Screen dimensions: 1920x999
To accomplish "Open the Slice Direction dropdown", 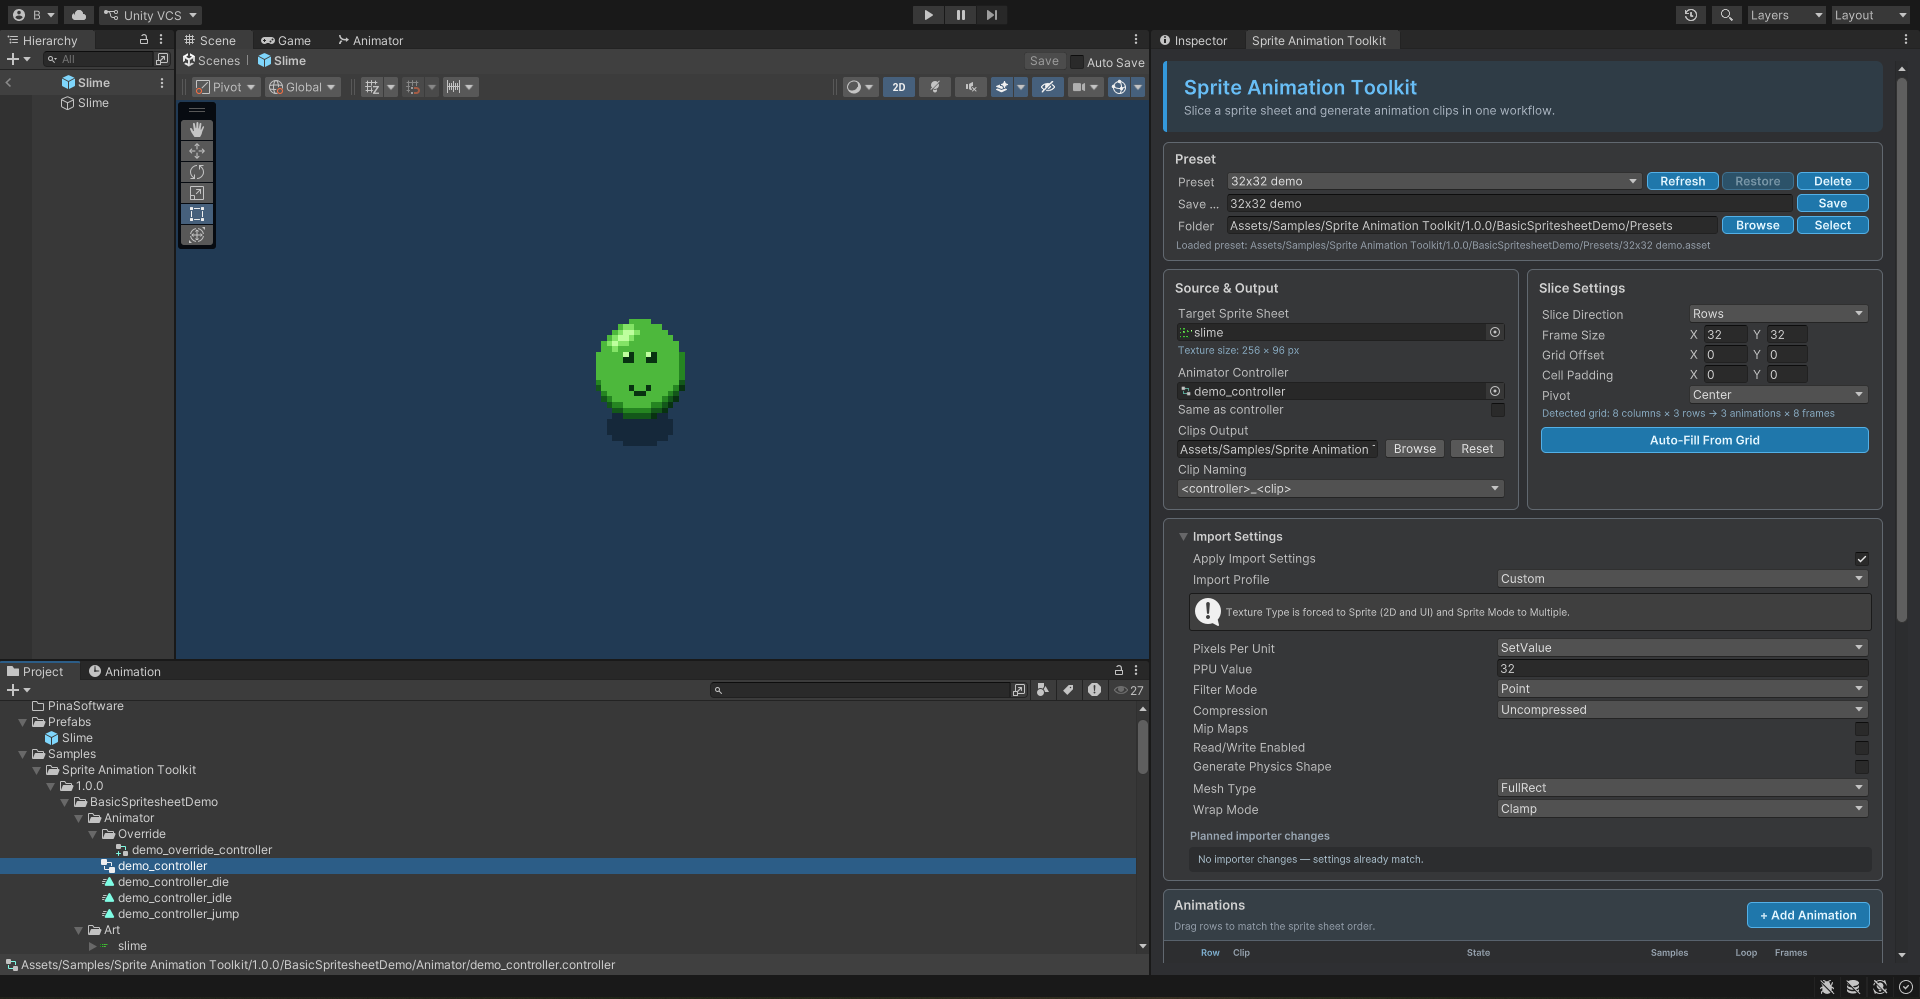I will tap(1778, 314).
